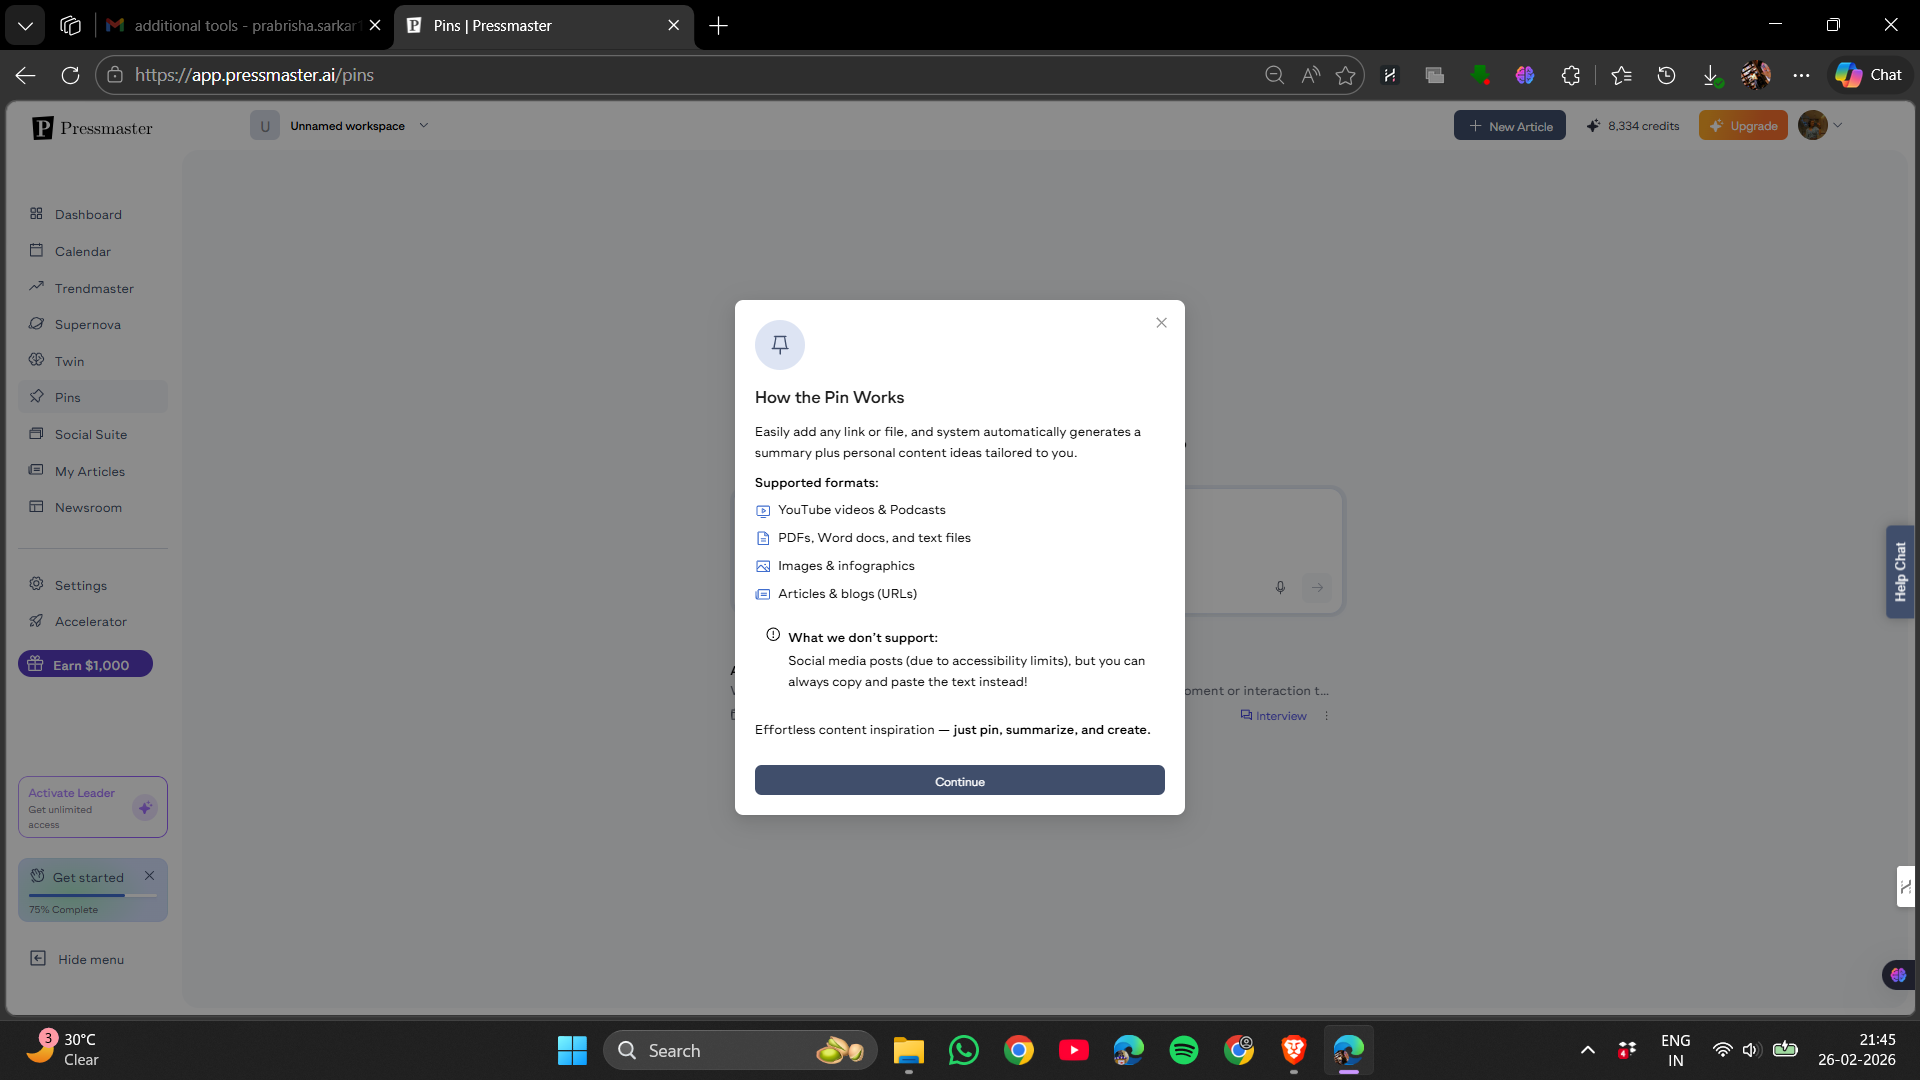Close the How the Pin Works dialog
1920x1080 pixels.
[1161, 323]
